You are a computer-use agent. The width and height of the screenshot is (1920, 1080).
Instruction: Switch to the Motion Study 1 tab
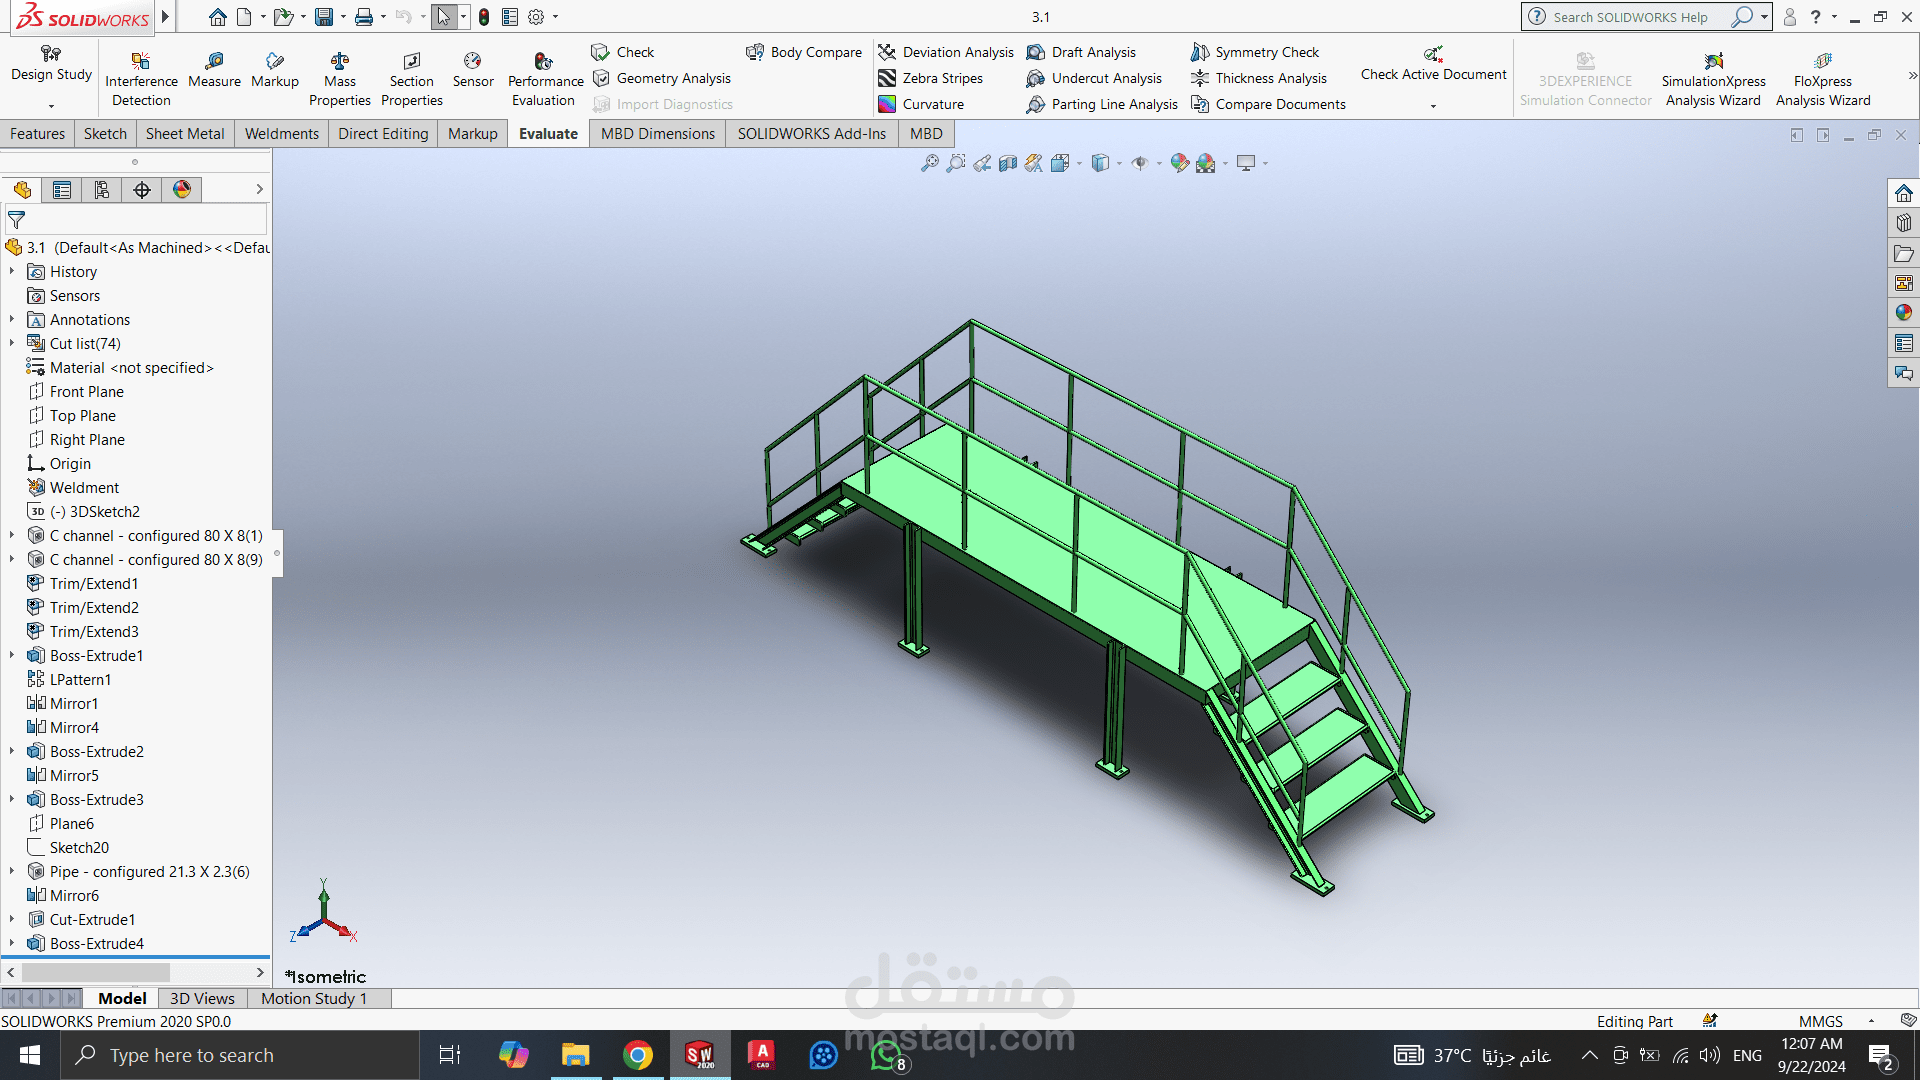(x=314, y=998)
